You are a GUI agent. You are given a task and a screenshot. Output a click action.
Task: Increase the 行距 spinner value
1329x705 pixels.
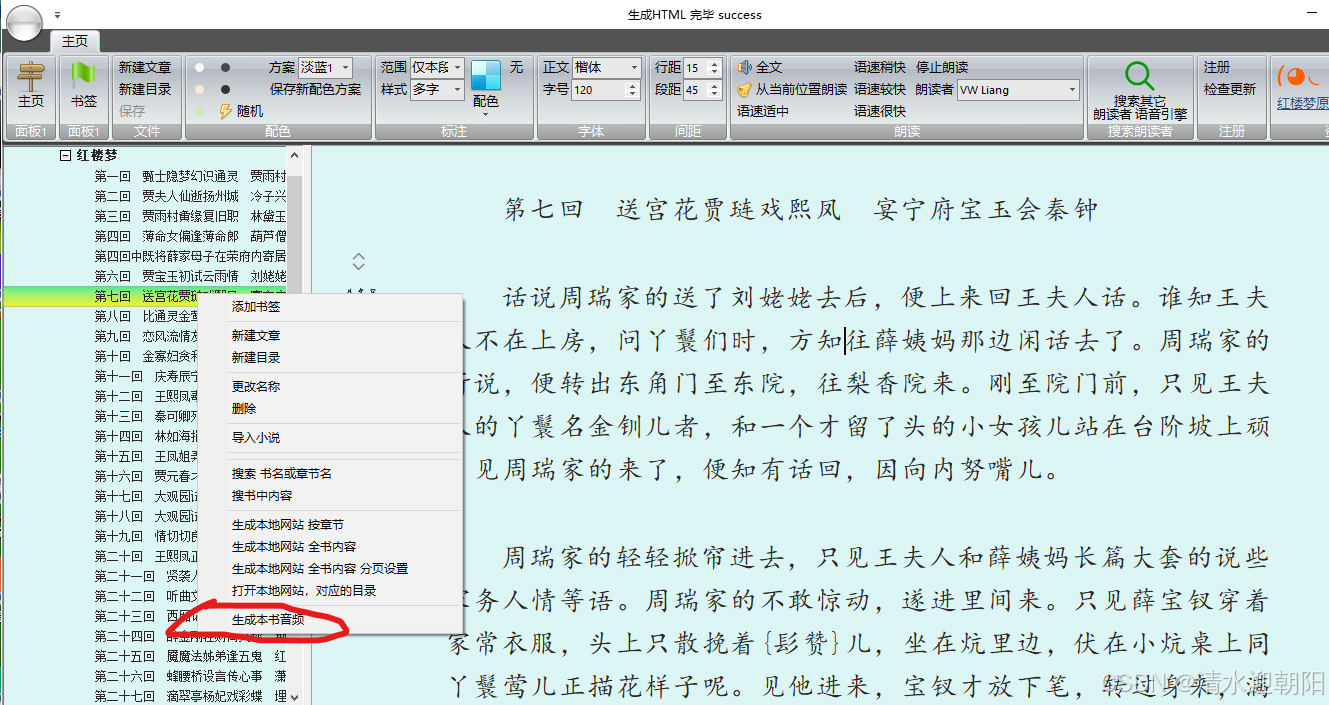[714, 63]
